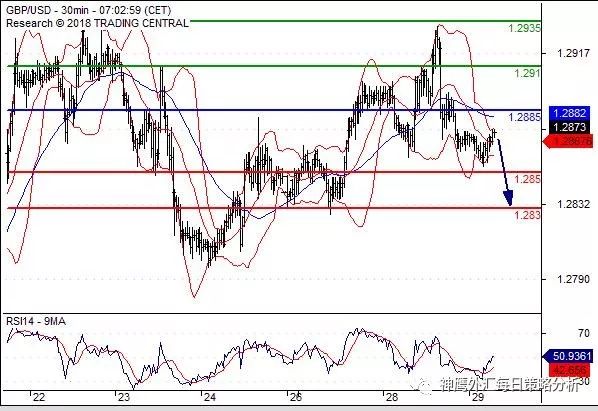Click the red 42.656 RSI MA tag
Image resolution: width=598 pixels, height=411 pixels.
pyautogui.click(x=570, y=370)
